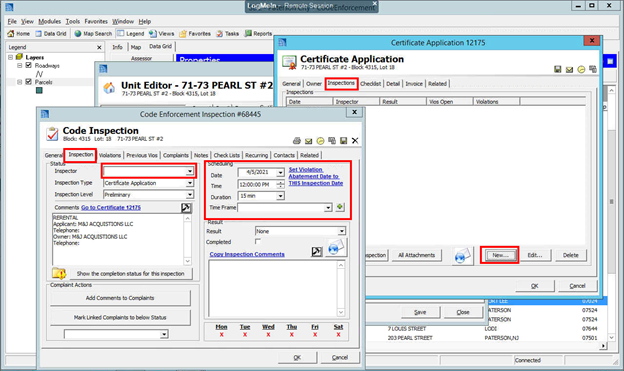Switch to Checklist tab in Certificate Application
This screenshot has width=624, height=371.
[370, 84]
